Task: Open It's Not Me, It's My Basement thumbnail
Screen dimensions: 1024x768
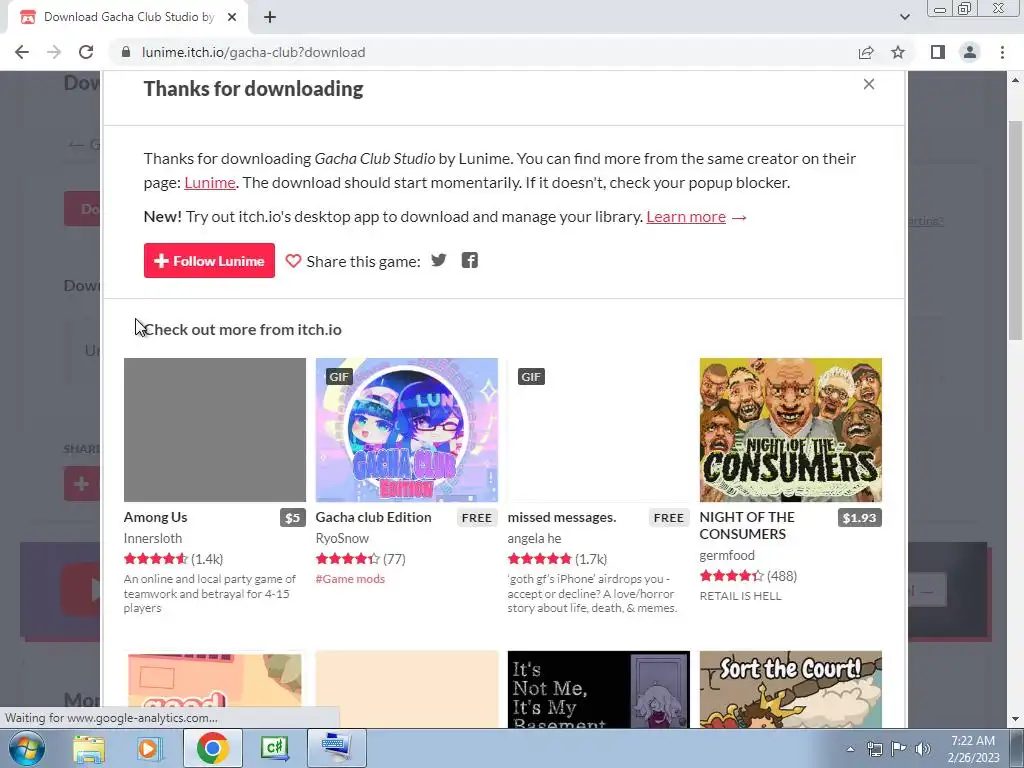Action: (x=598, y=689)
